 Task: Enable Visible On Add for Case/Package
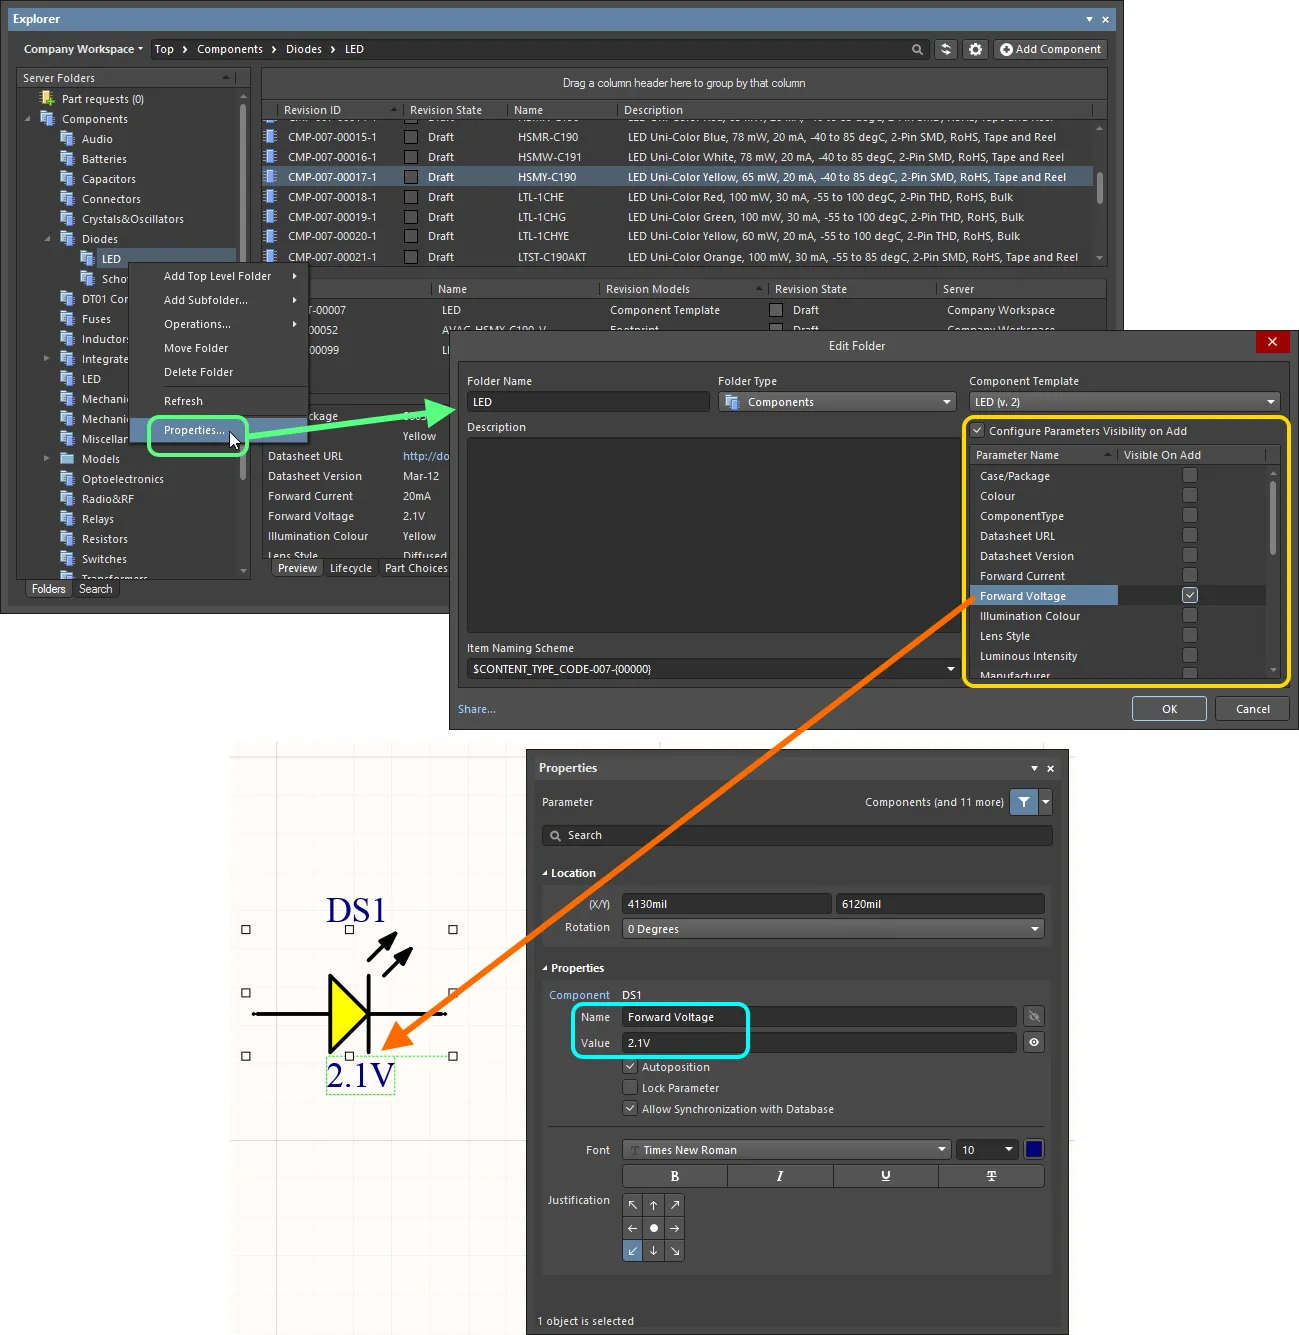click(1190, 475)
